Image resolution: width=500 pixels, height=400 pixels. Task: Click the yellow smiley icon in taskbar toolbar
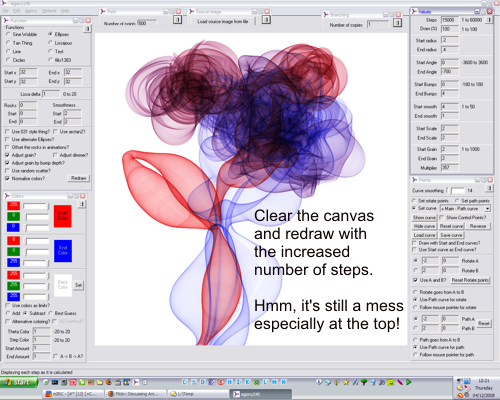tap(391, 382)
